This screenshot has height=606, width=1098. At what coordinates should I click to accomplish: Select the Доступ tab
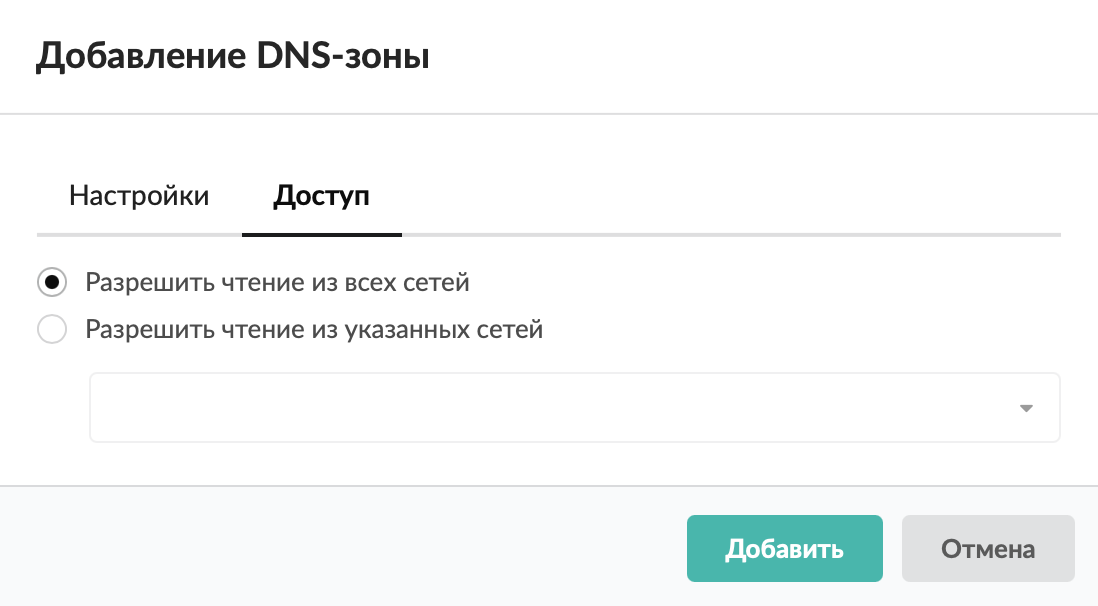(x=321, y=195)
